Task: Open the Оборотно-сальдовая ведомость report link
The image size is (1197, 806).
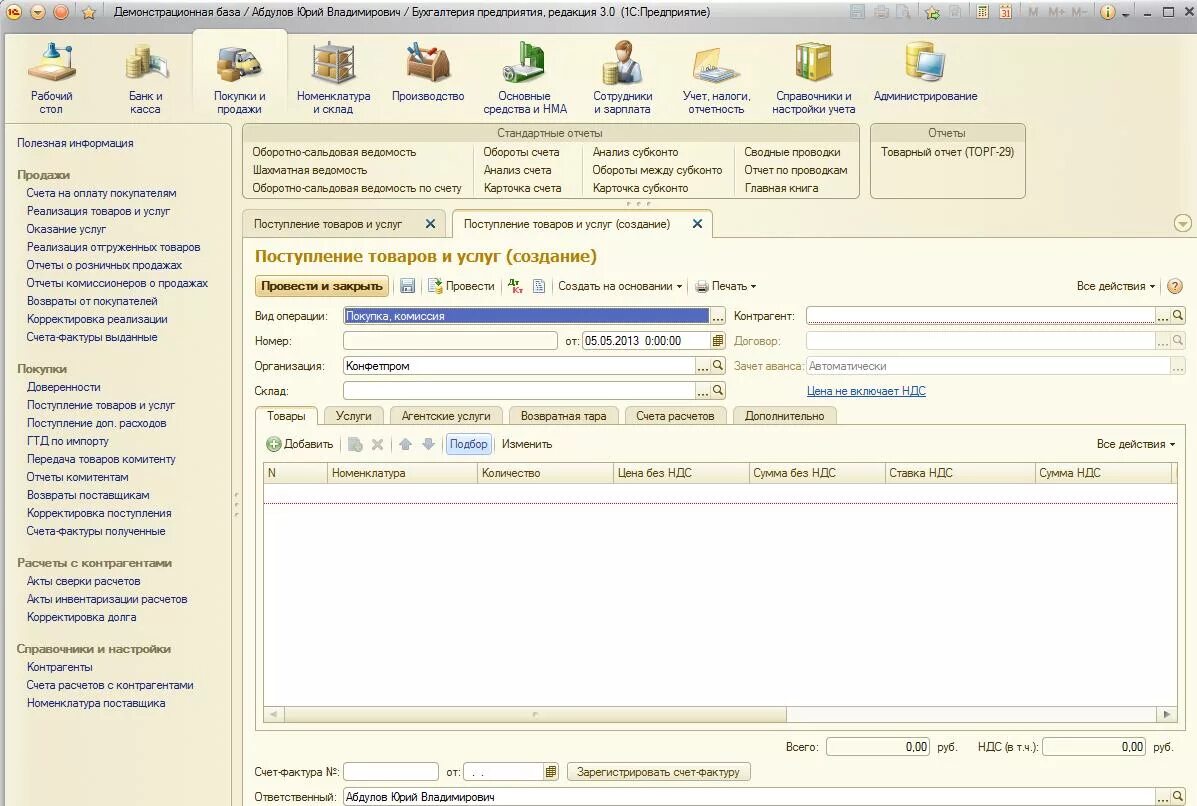Action: coord(334,152)
